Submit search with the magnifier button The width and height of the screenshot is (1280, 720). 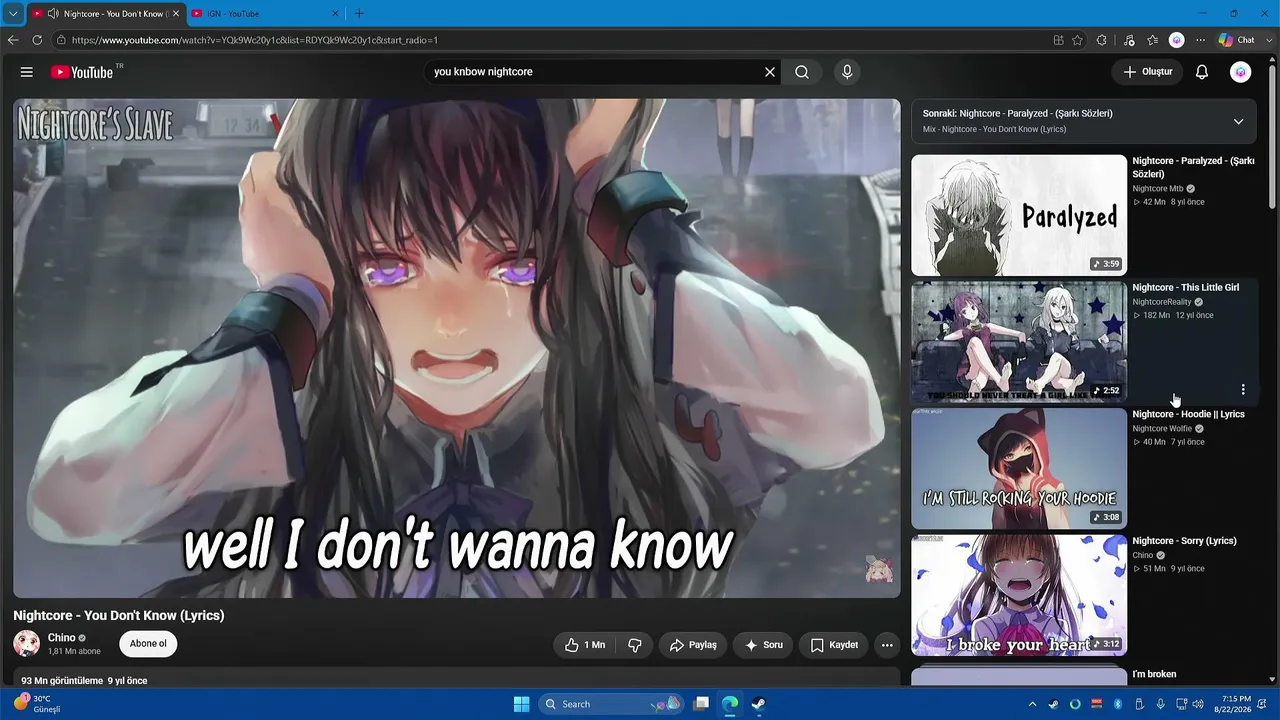(x=802, y=72)
